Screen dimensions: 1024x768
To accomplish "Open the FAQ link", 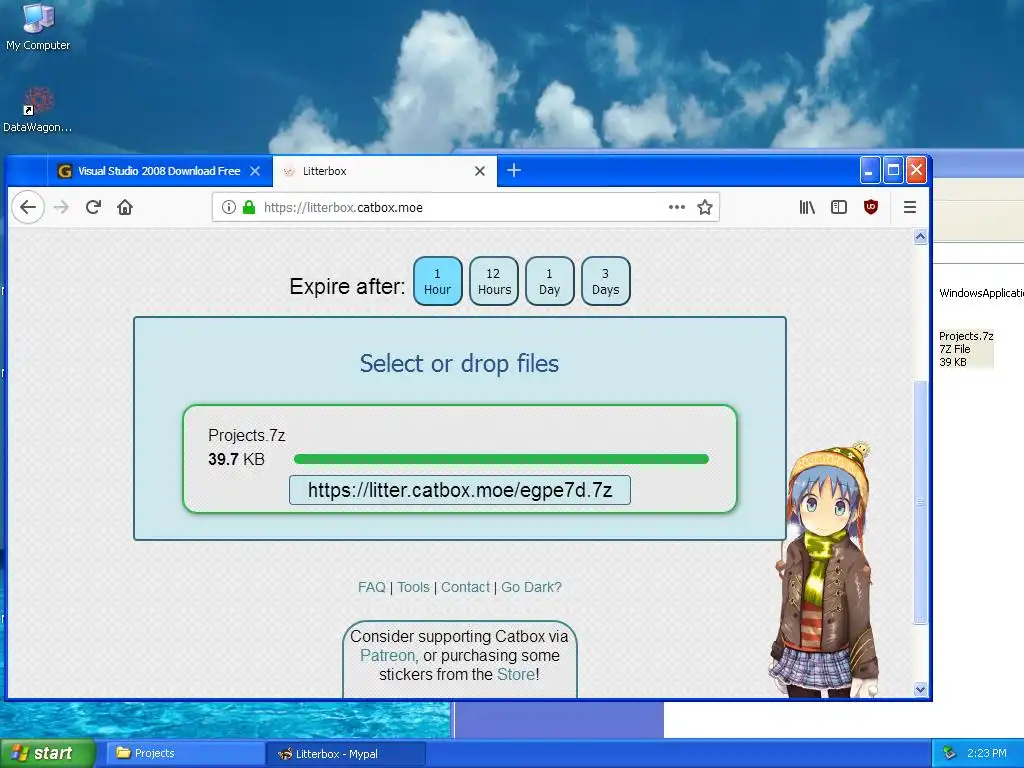I will click(372, 587).
